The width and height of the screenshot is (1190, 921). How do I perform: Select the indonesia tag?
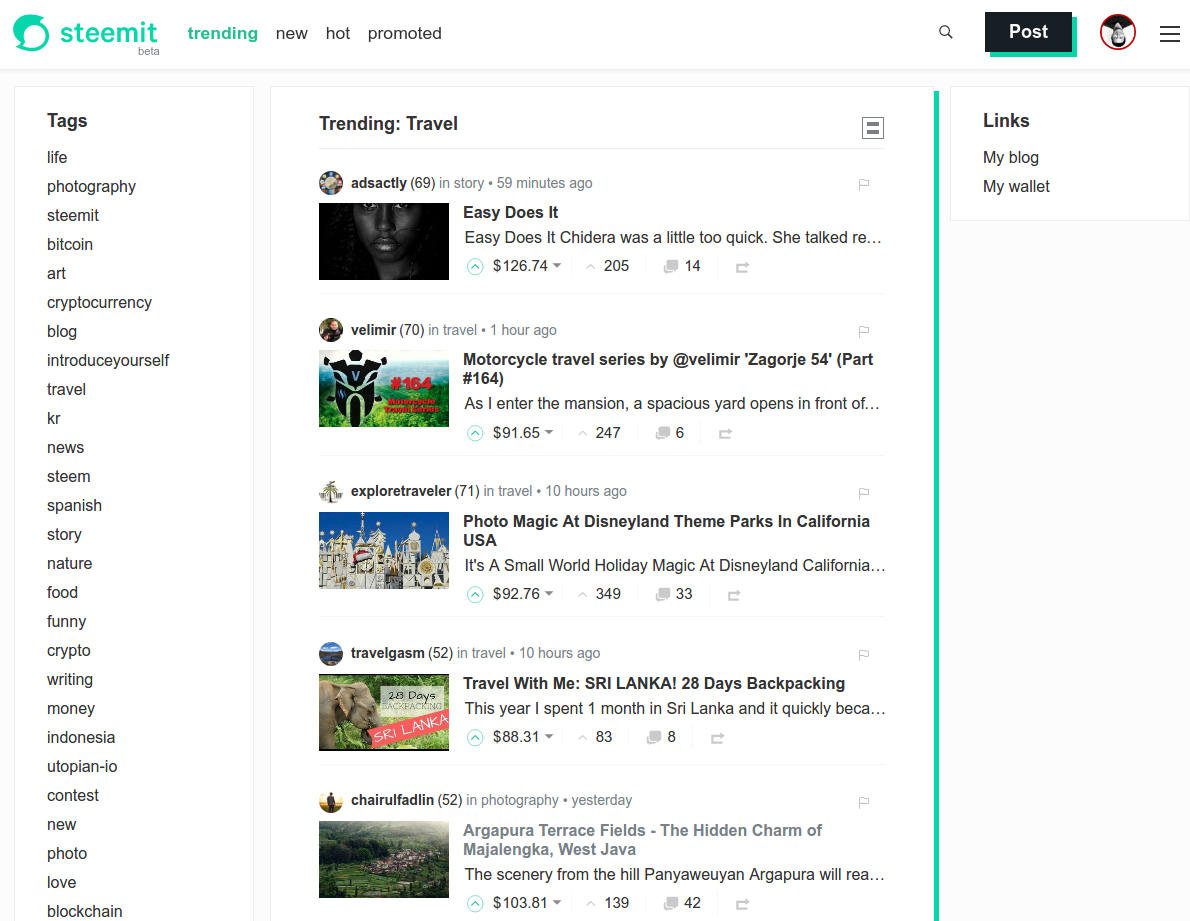click(x=81, y=737)
